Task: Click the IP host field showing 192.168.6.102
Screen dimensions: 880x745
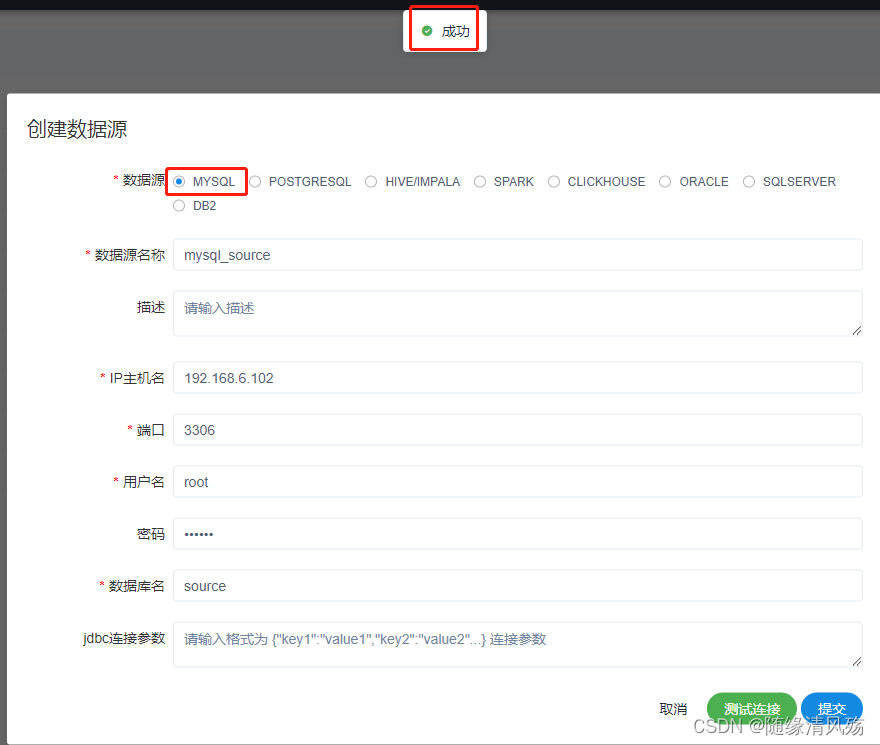Action: pos(517,378)
